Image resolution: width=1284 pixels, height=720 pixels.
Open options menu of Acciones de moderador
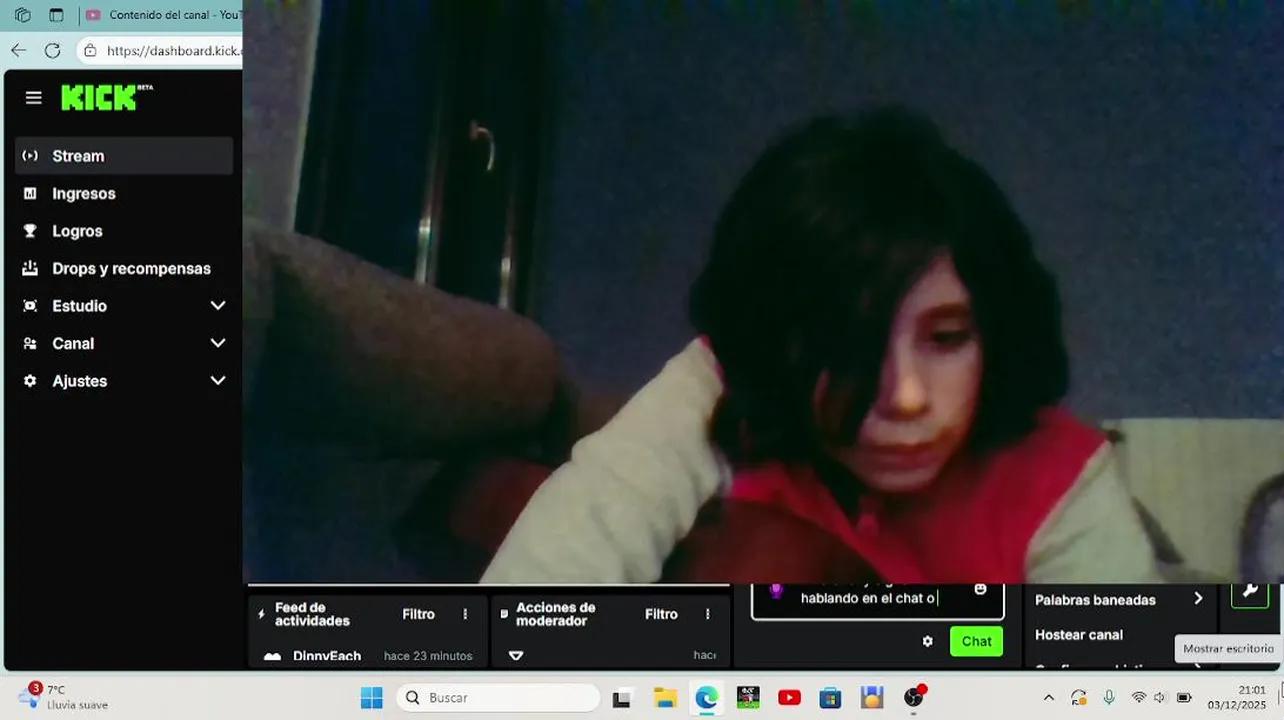point(707,613)
